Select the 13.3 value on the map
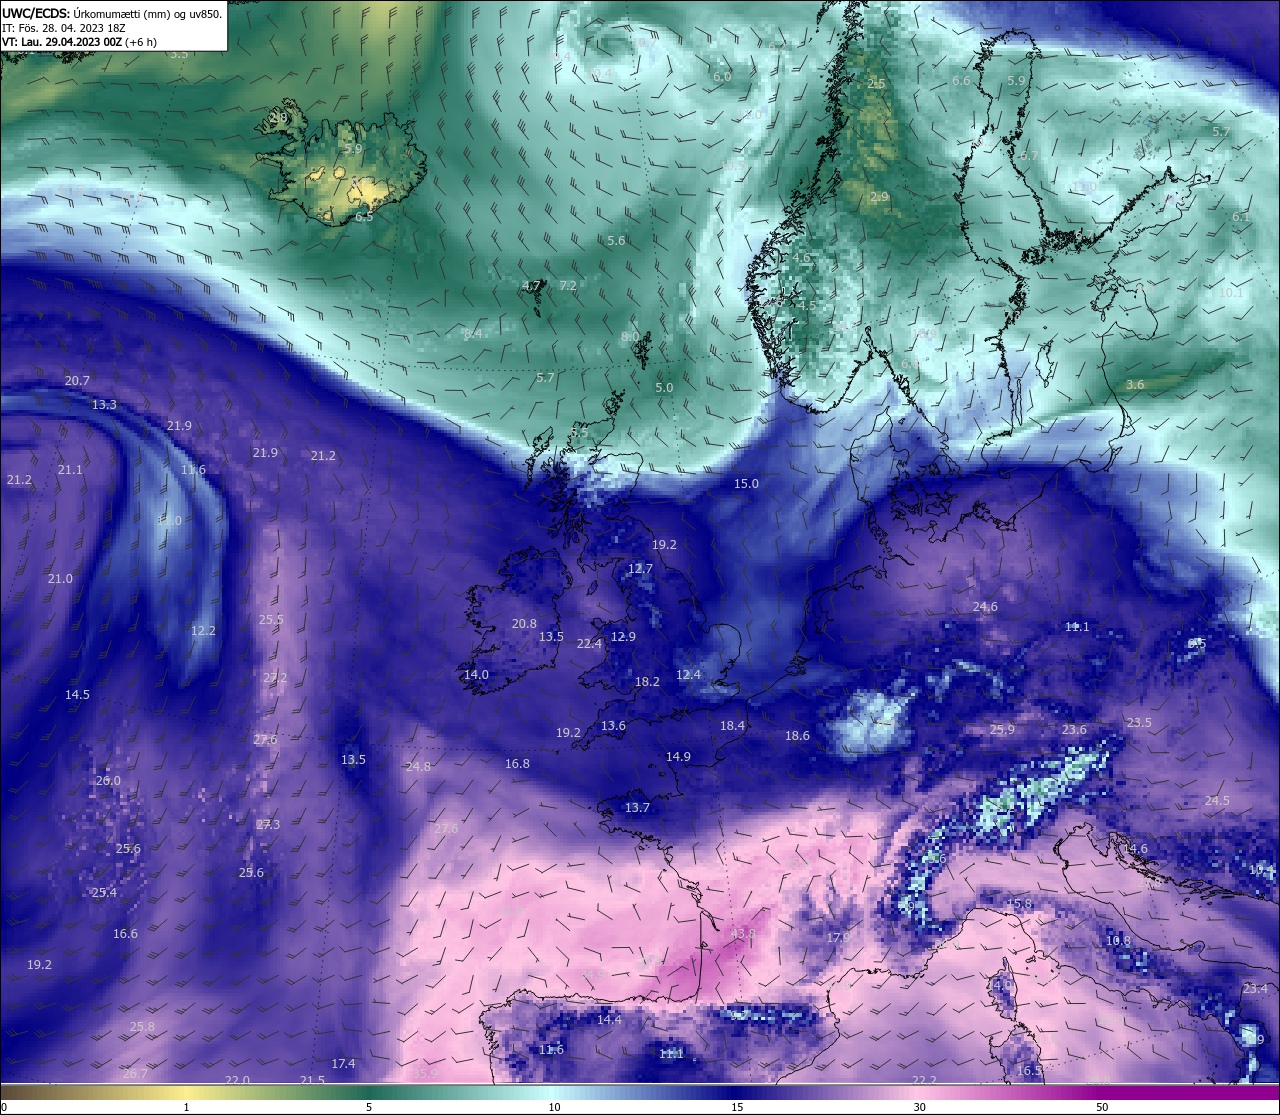 pos(104,404)
